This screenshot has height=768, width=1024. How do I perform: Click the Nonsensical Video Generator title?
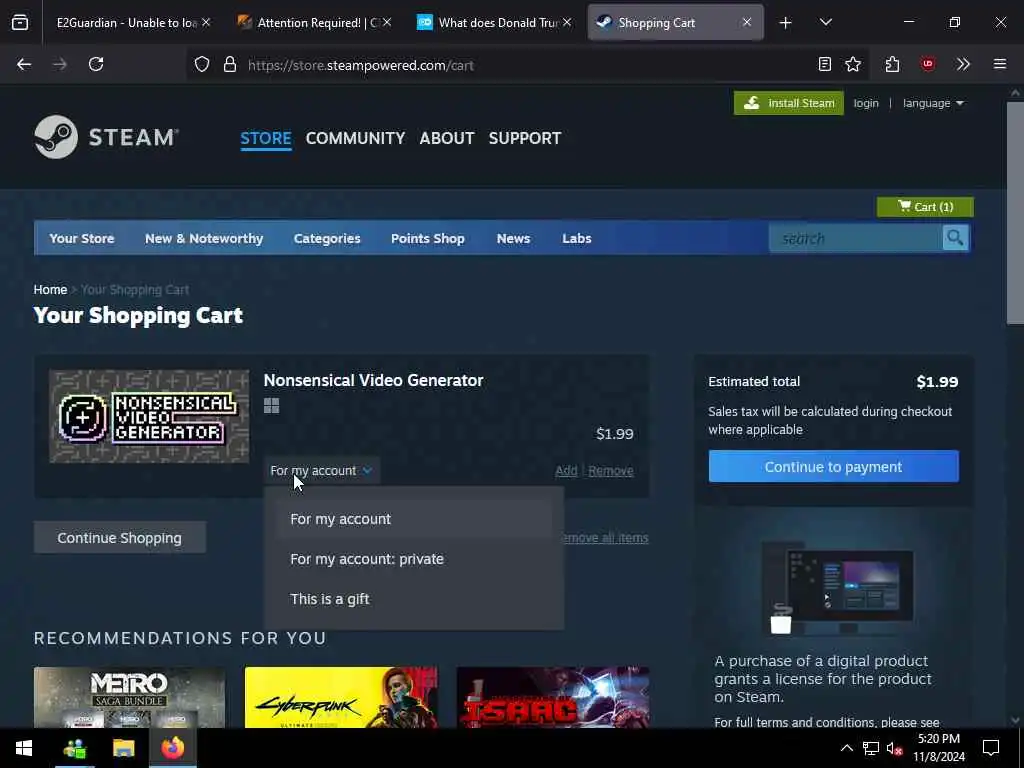pos(374,380)
